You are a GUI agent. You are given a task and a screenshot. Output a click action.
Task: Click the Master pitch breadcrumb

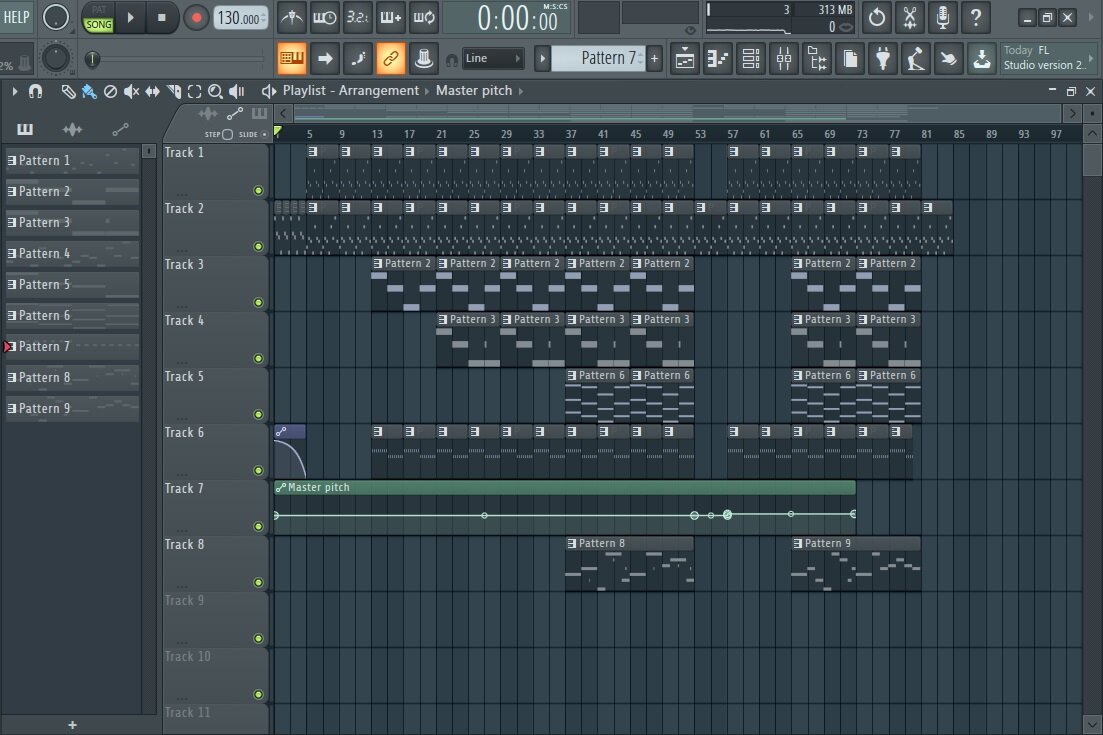tap(473, 91)
